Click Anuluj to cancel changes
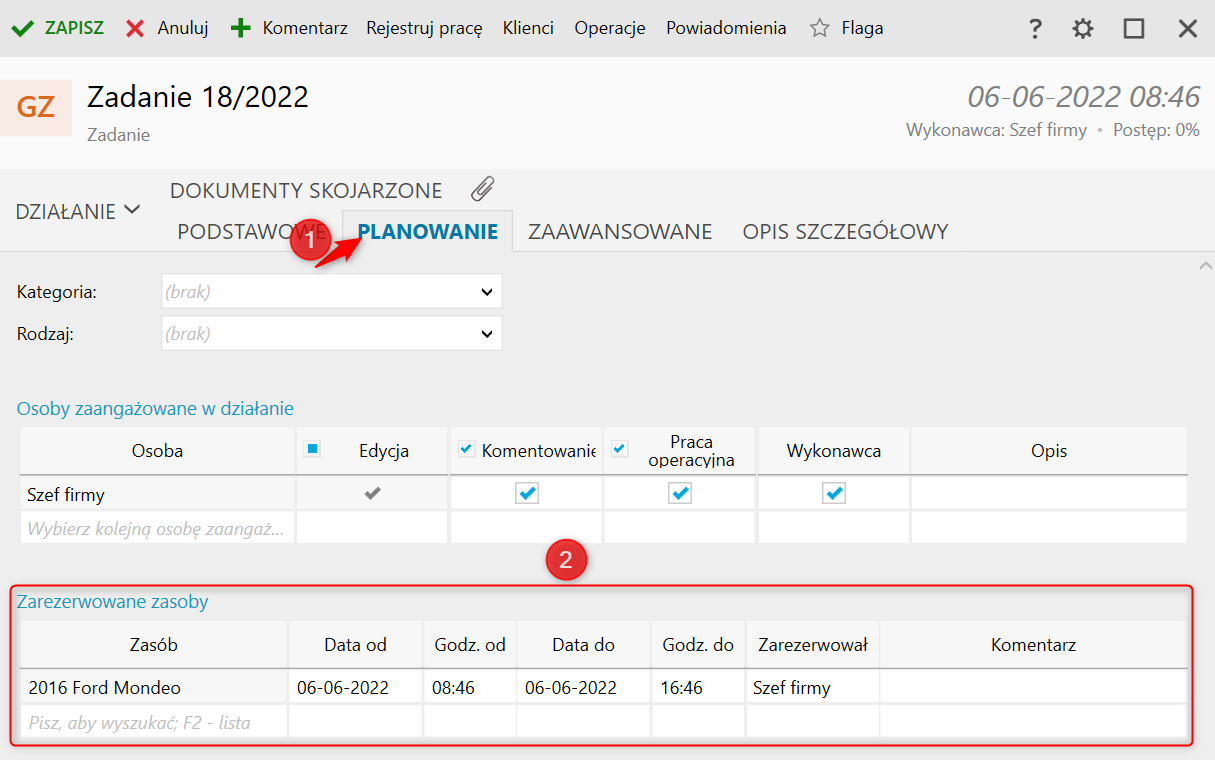The height and width of the screenshot is (760, 1215). (166, 28)
